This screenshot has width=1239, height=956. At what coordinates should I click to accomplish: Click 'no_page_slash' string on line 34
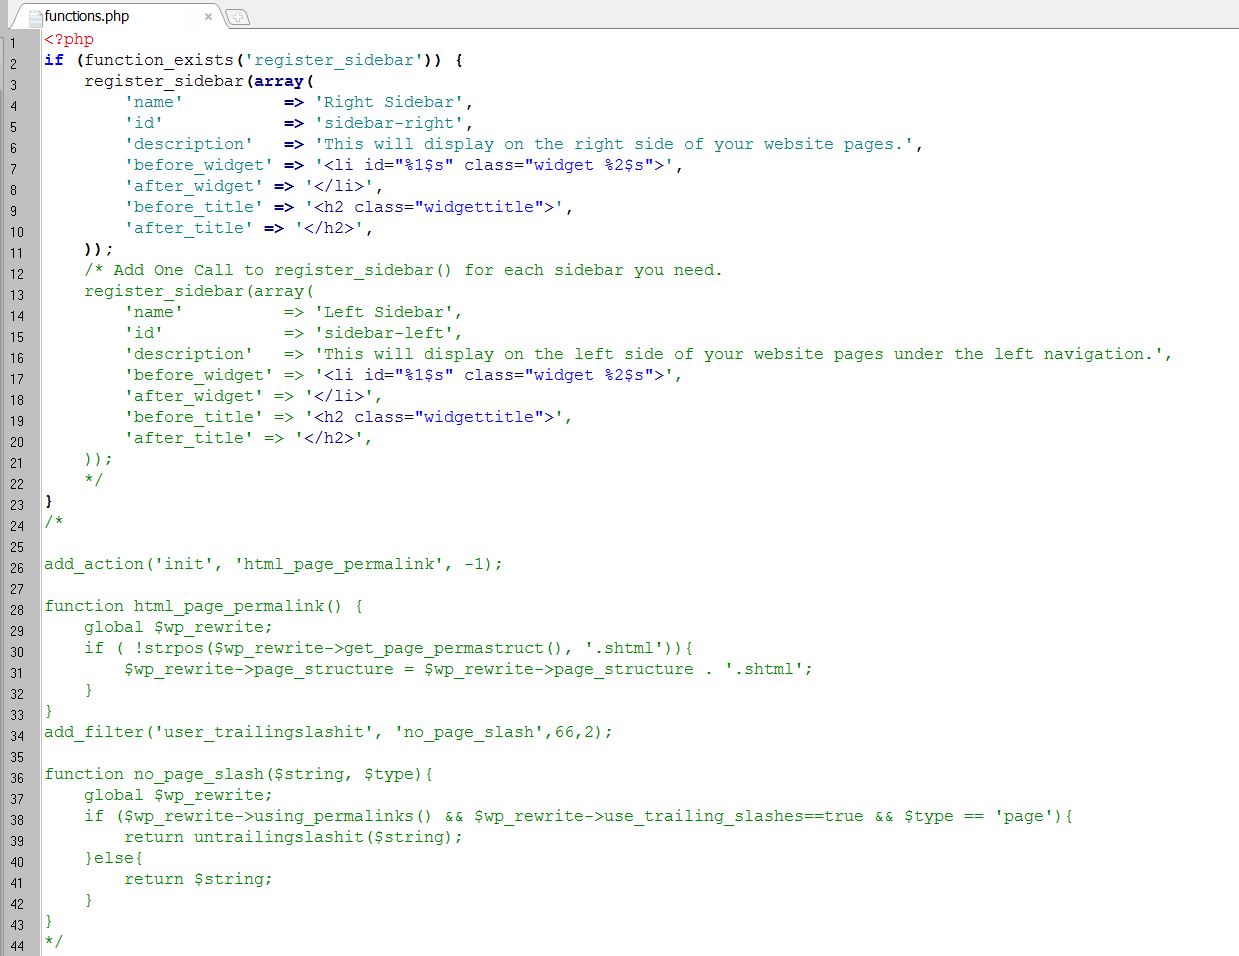coord(469,732)
